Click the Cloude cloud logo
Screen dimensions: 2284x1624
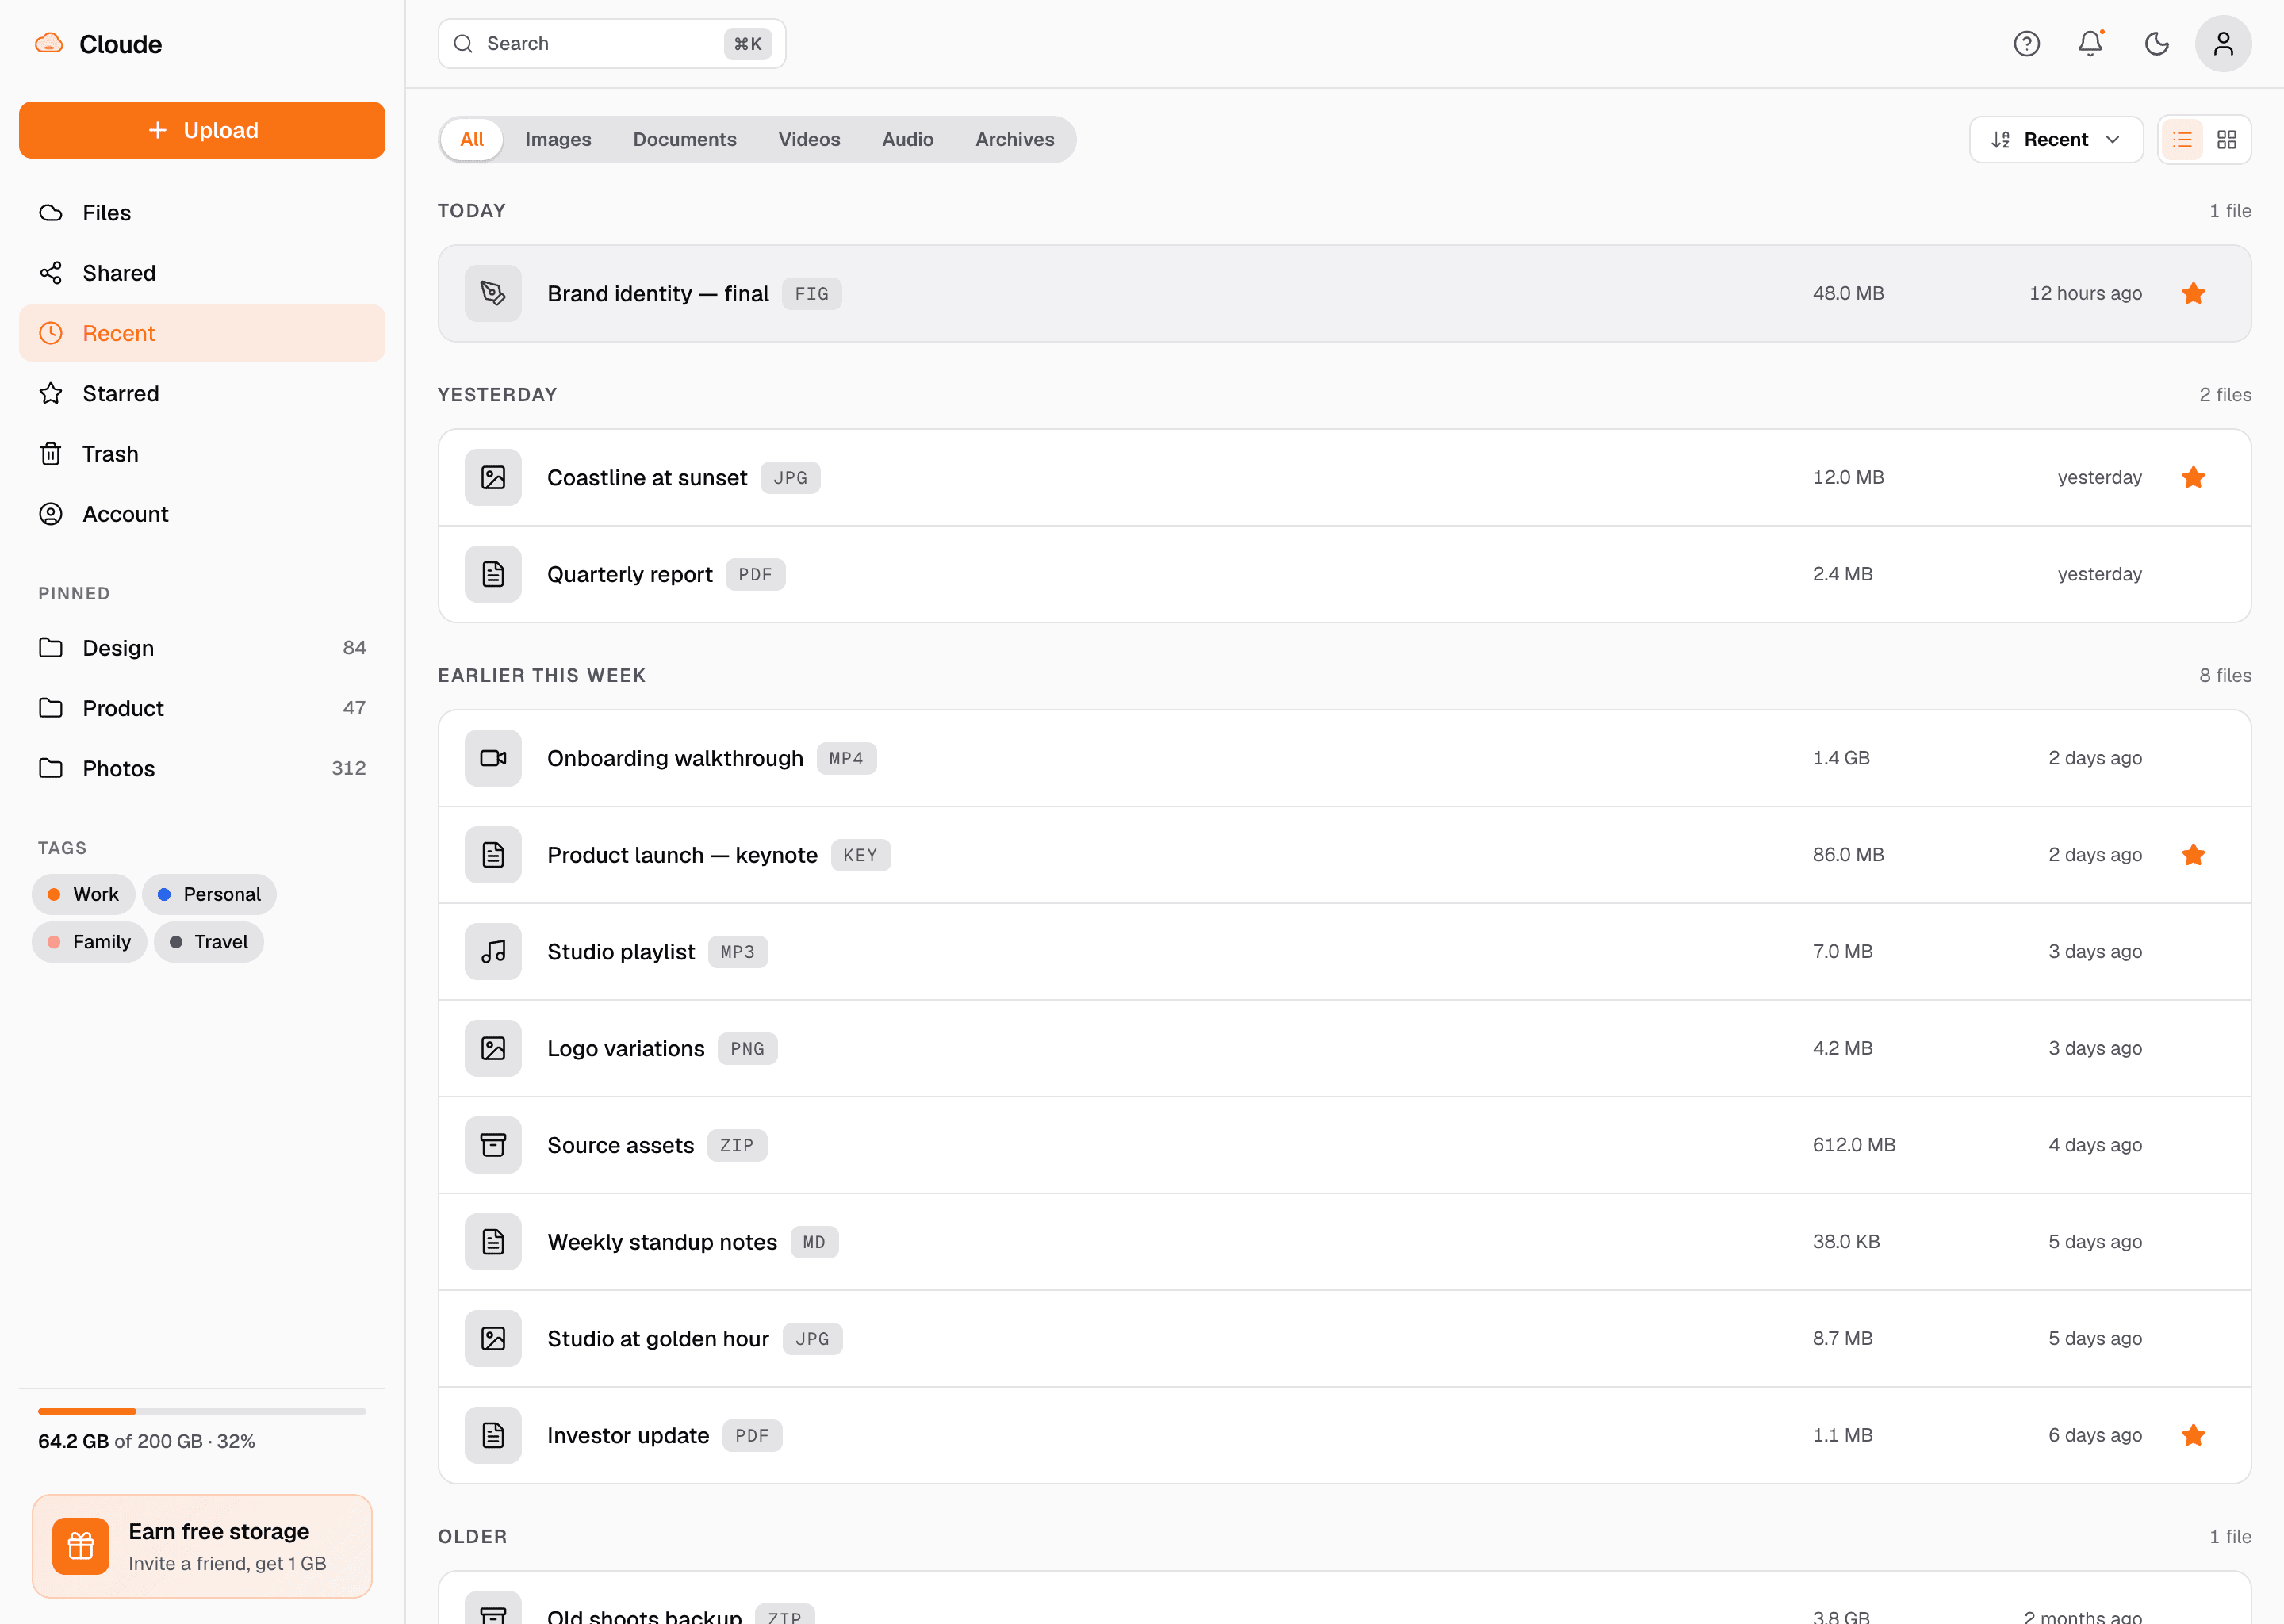click(49, 44)
